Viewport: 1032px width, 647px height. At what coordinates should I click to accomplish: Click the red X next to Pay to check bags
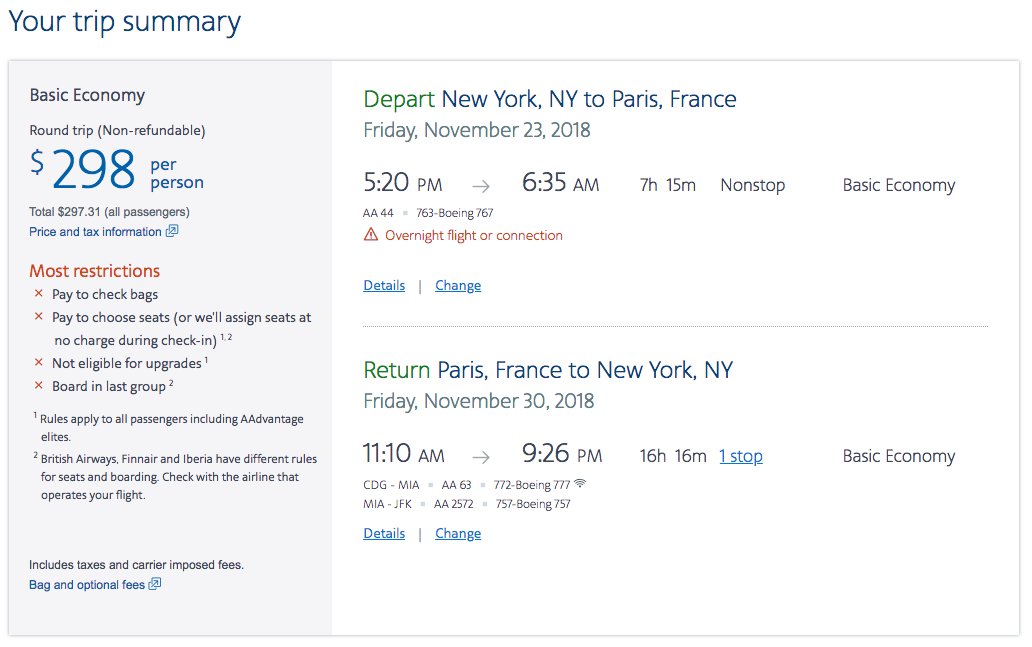(x=39, y=294)
